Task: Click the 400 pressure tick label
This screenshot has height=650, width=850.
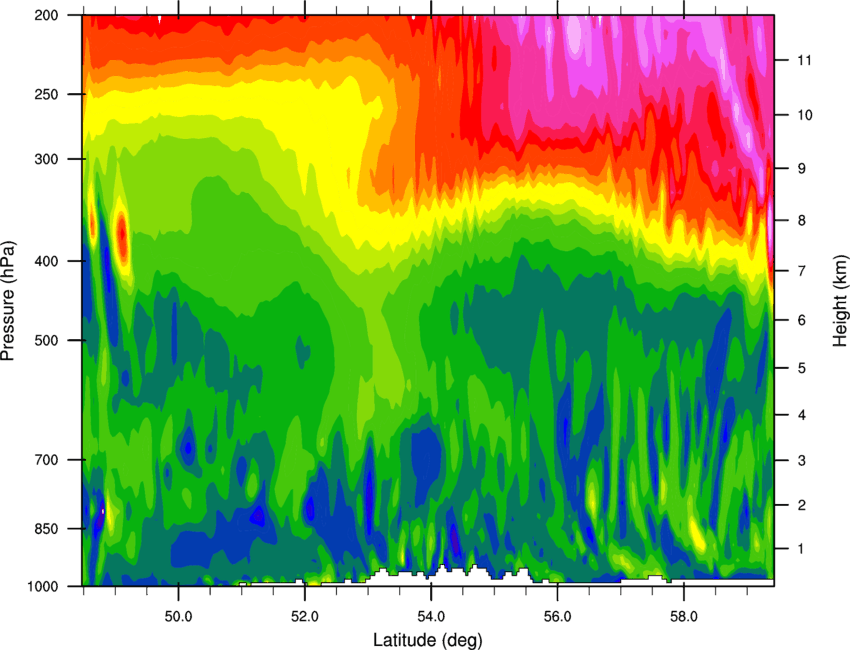Action: point(47,261)
